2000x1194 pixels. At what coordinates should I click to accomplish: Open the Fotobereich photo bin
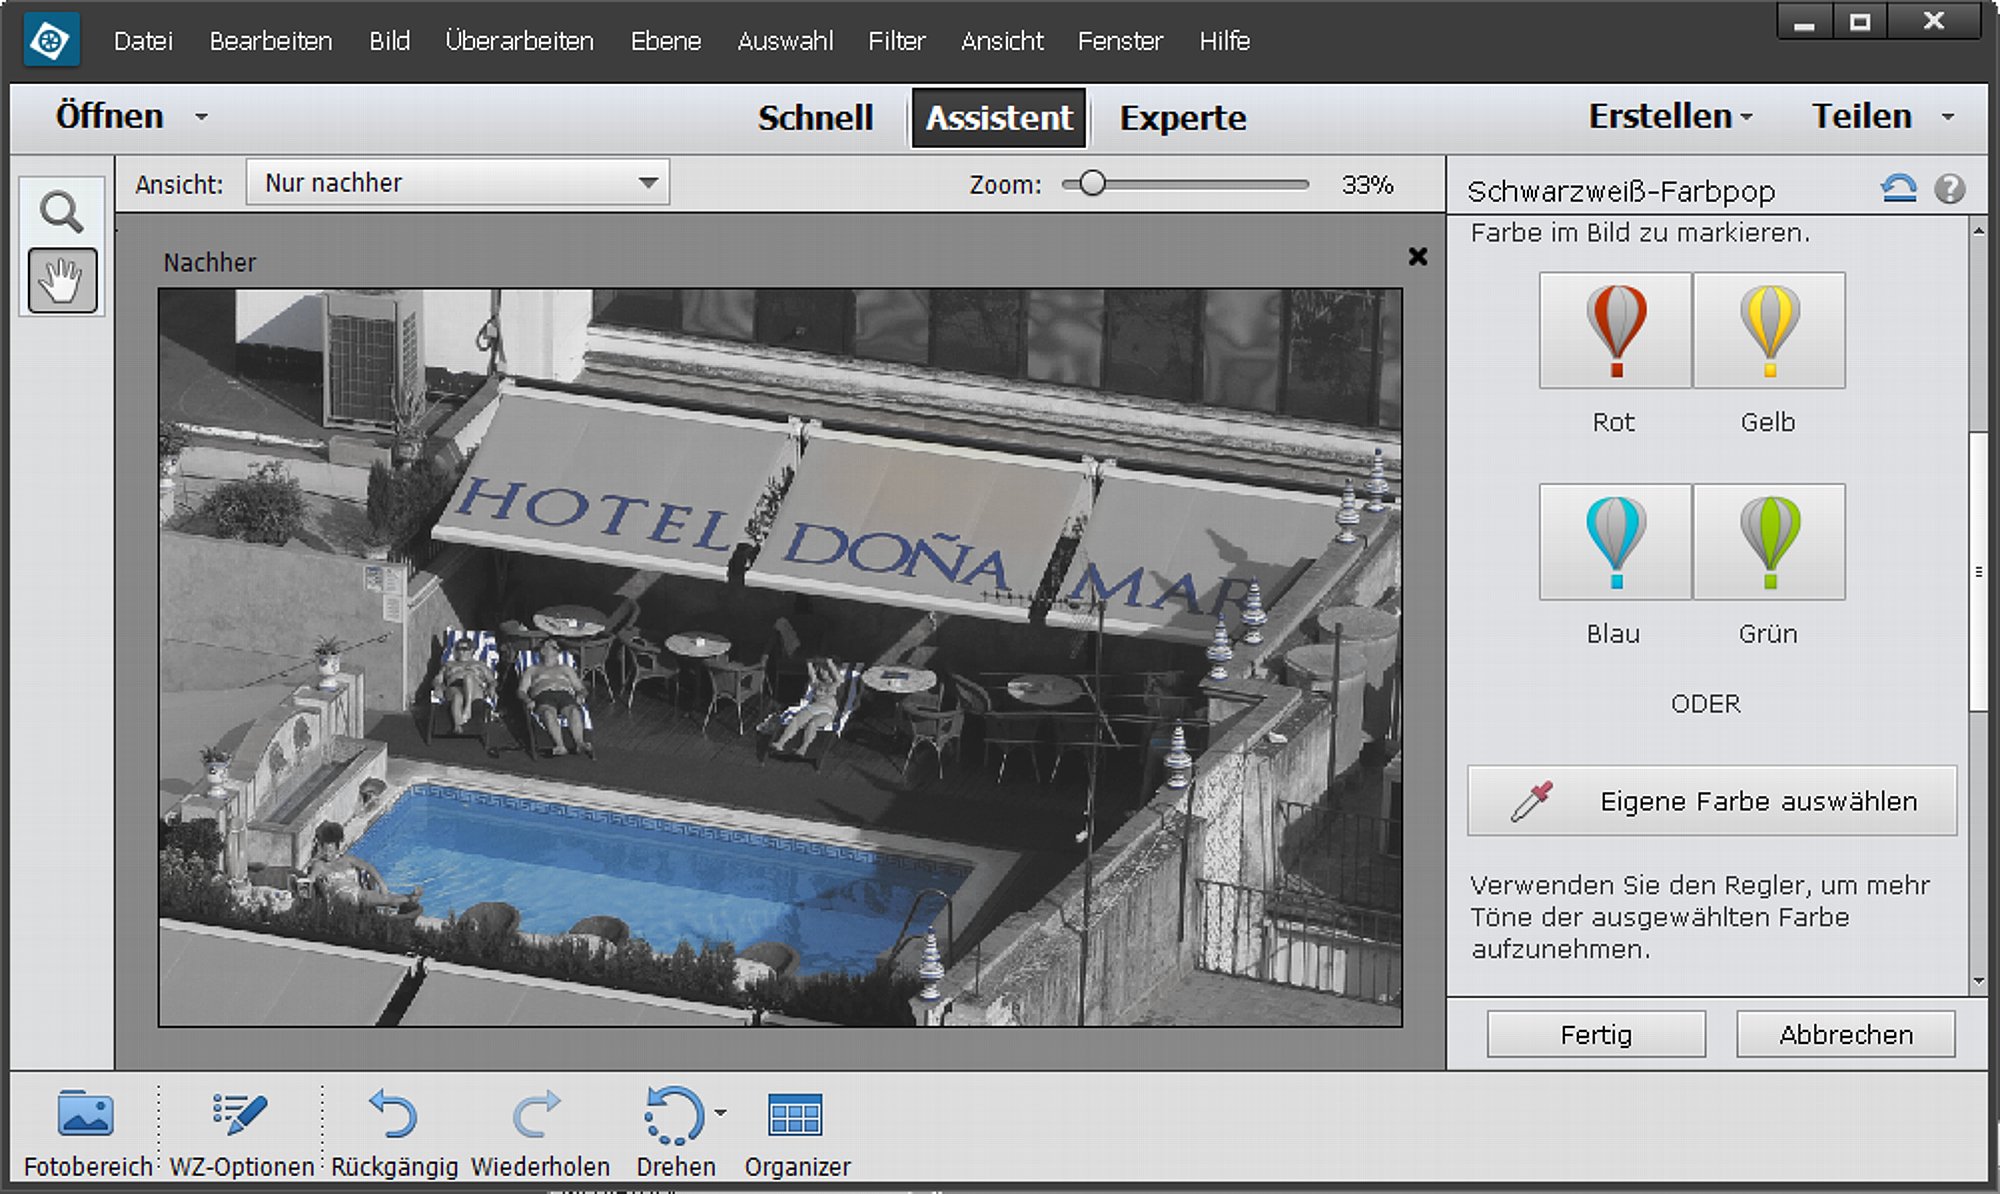87,1134
